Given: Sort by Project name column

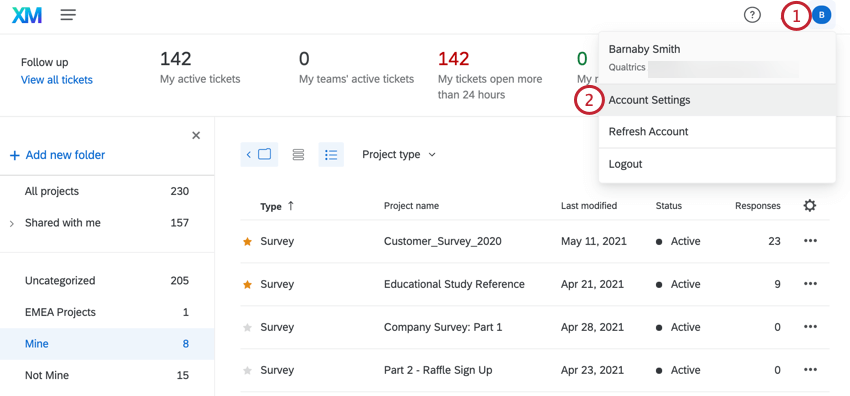Looking at the screenshot, I should (x=411, y=206).
